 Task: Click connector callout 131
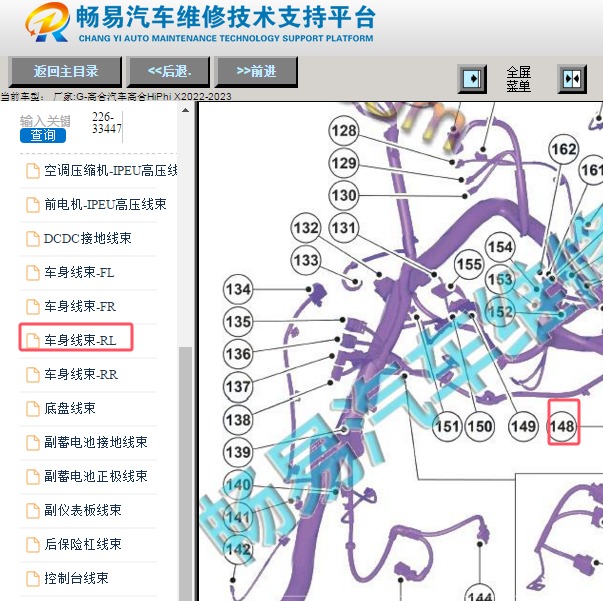(x=344, y=228)
